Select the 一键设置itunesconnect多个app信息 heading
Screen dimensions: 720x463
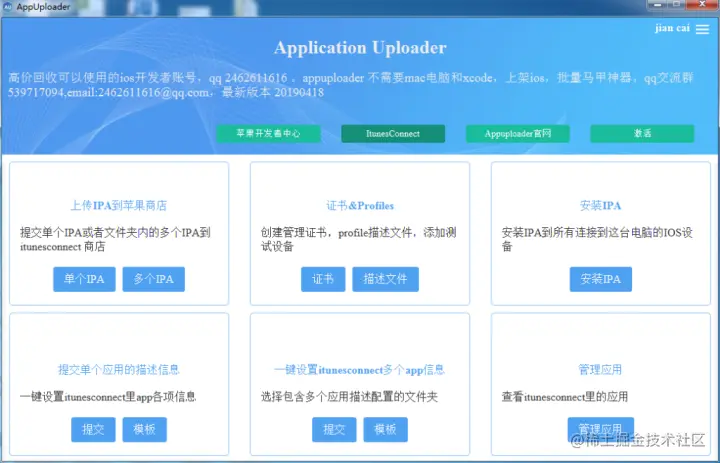tap(360, 370)
